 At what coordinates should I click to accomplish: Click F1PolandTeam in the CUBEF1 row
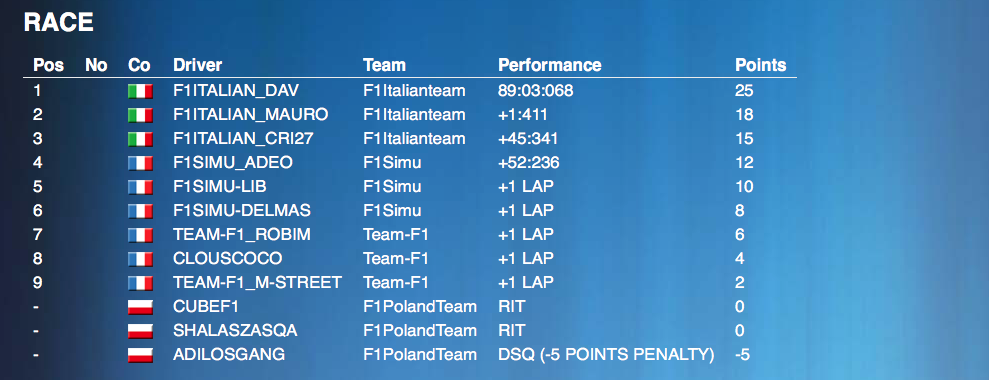(x=420, y=307)
